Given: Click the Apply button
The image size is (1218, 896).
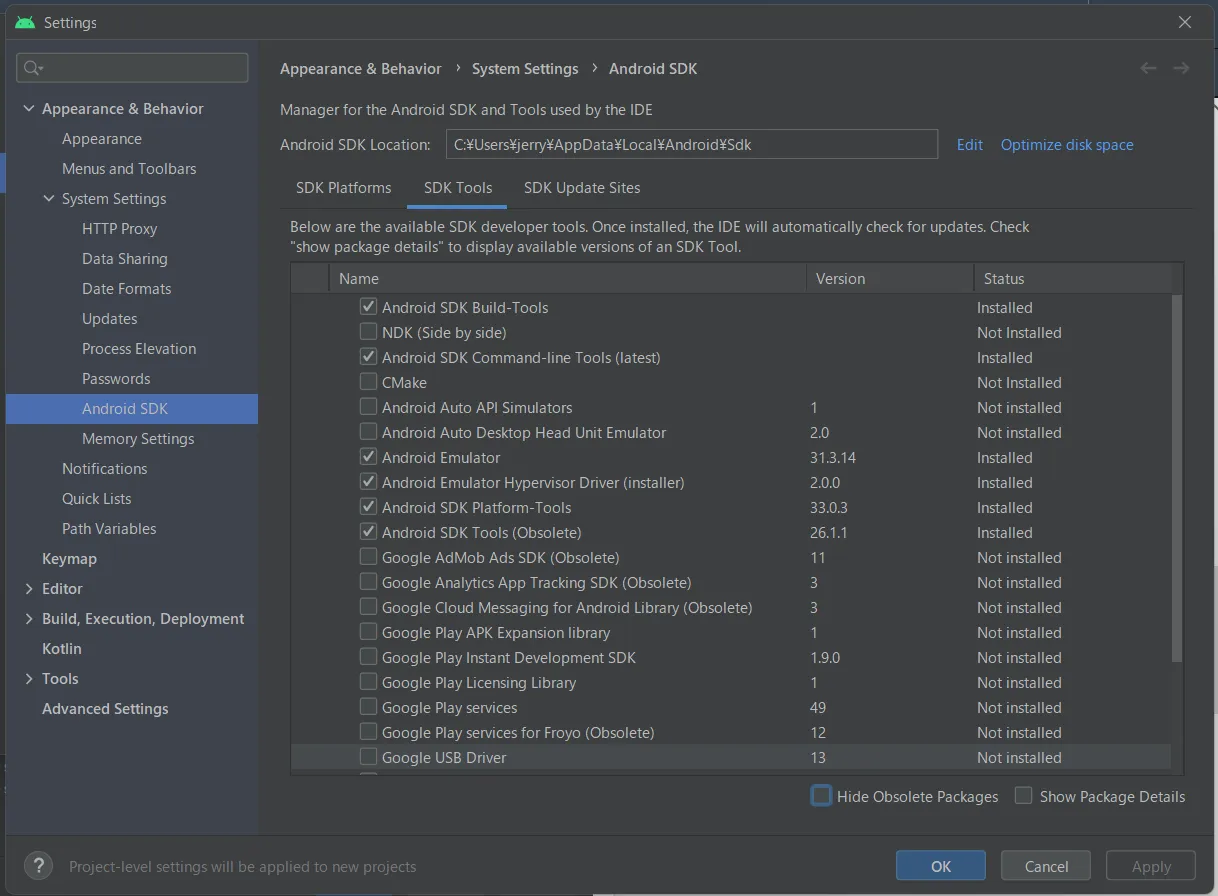Looking at the screenshot, I should (1151, 866).
